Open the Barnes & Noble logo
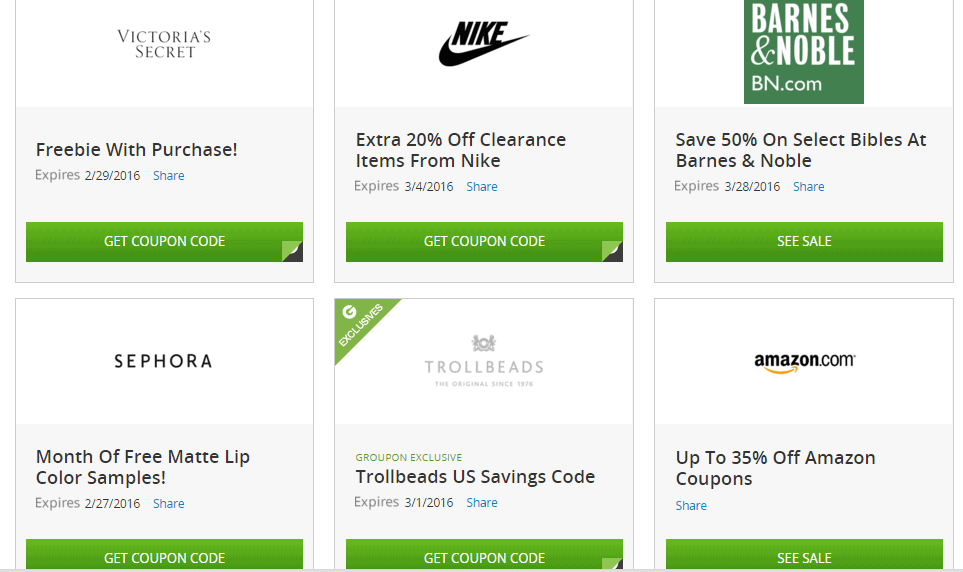The width and height of the screenshot is (963, 572). (x=803, y=52)
